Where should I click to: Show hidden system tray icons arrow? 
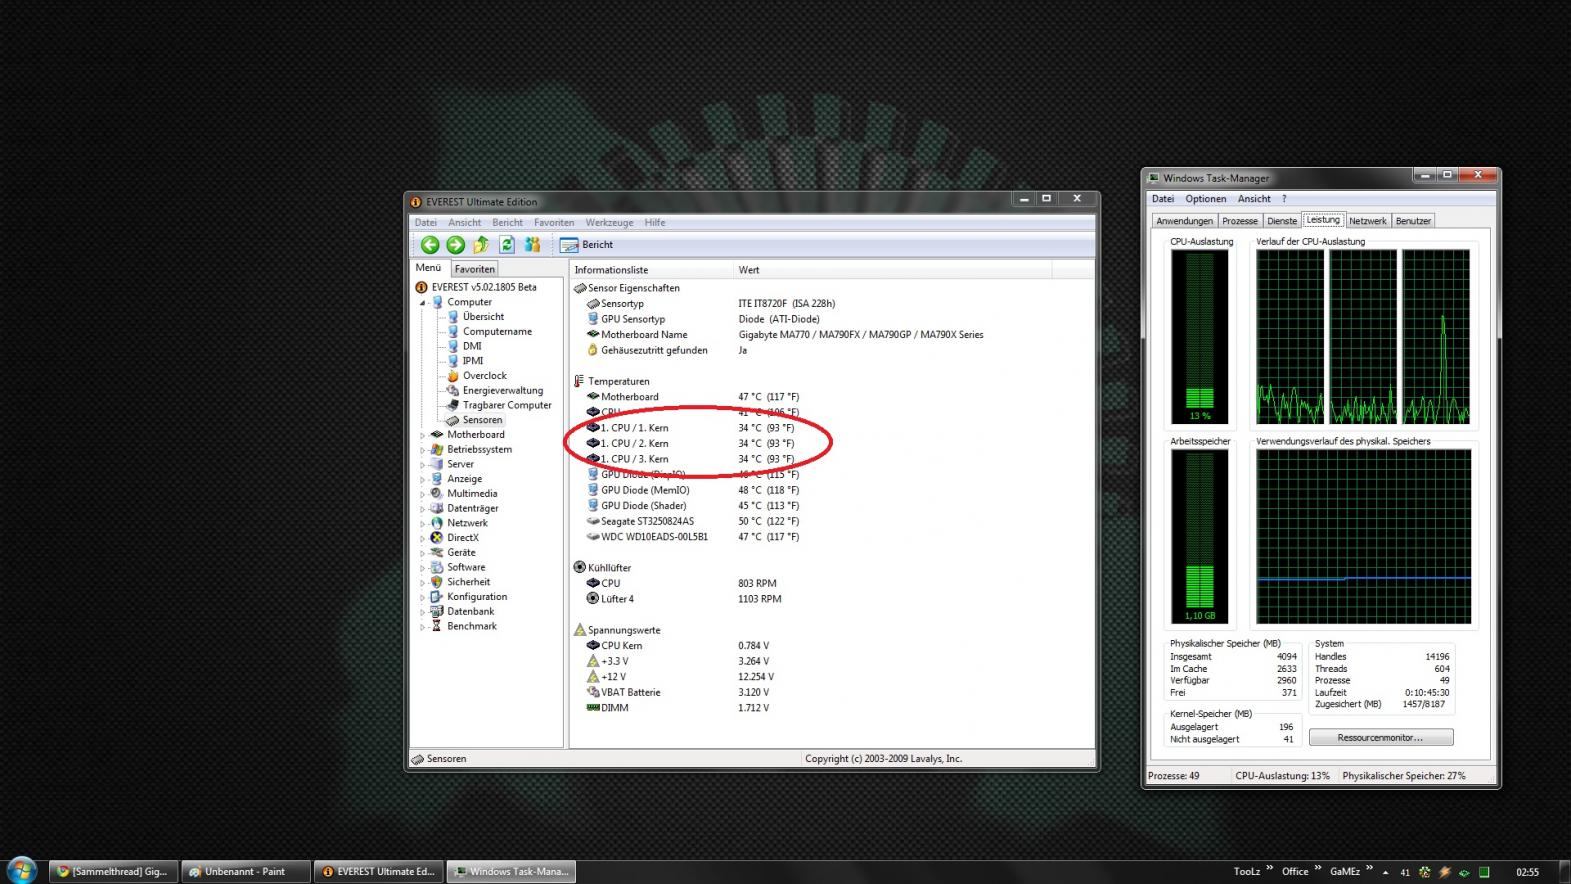[x=1386, y=872]
